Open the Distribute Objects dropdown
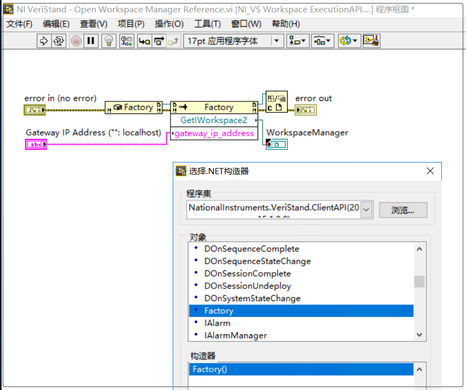The image size is (466, 390). point(323,41)
